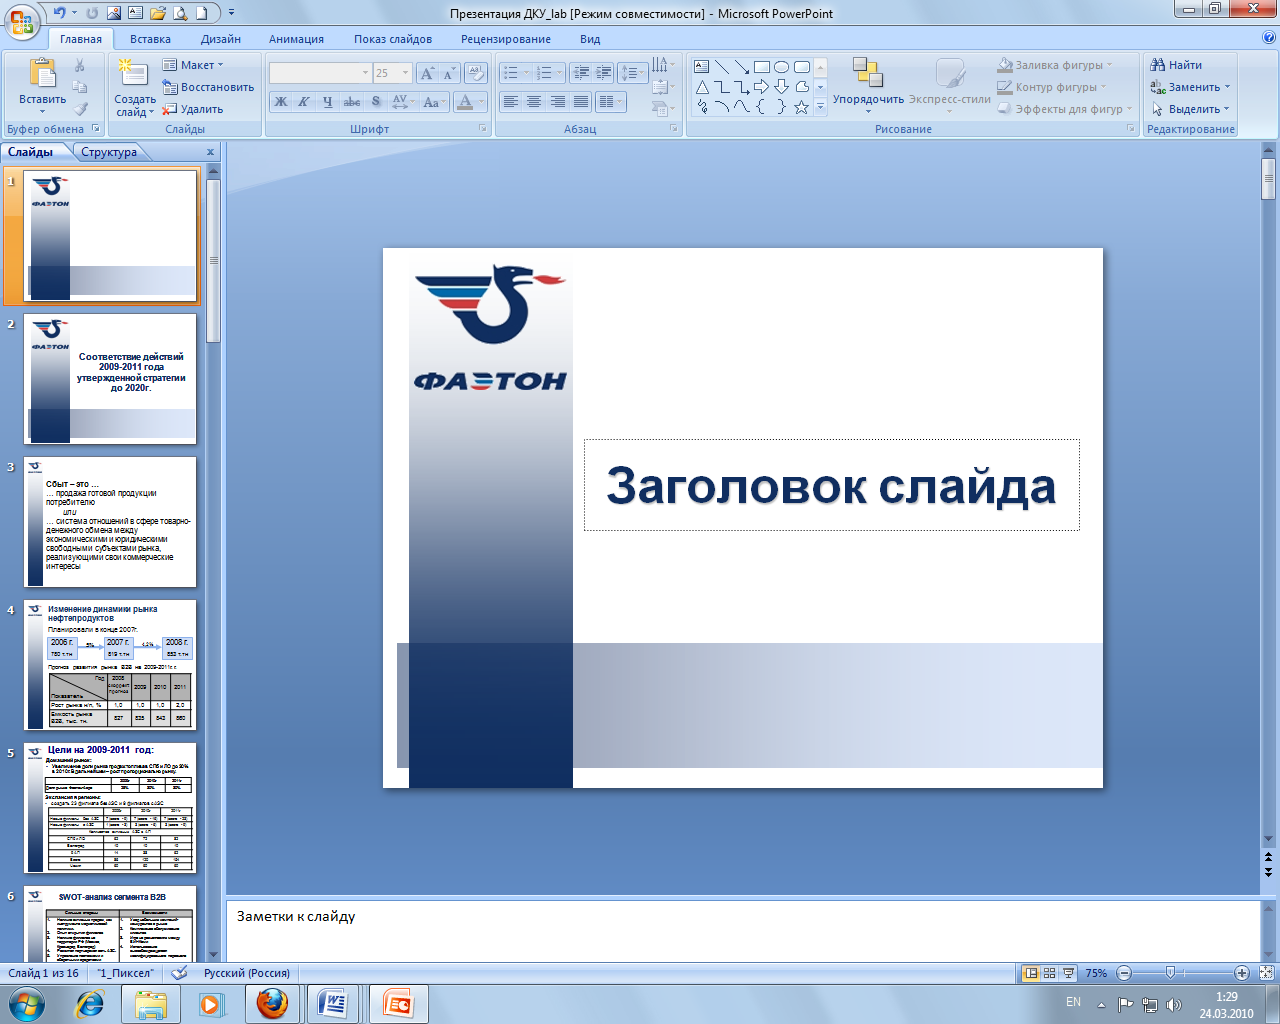Select slide 4 thumbnail about market dynamics

point(110,665)
